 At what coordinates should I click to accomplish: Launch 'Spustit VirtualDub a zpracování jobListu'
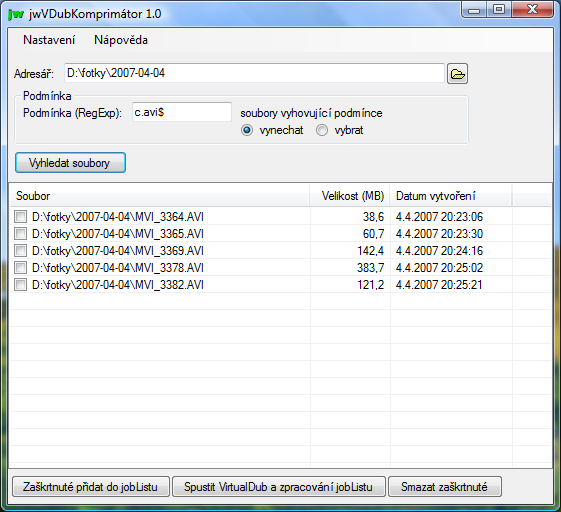279,487
